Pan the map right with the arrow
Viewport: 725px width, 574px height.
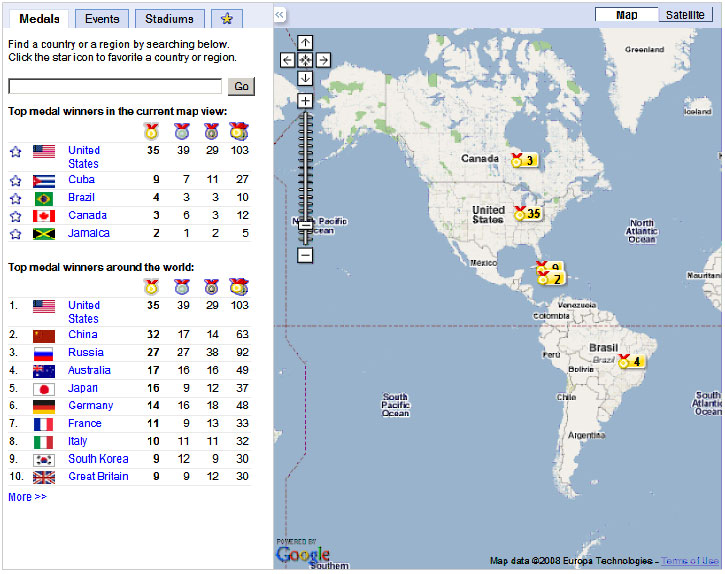point(323,60)
